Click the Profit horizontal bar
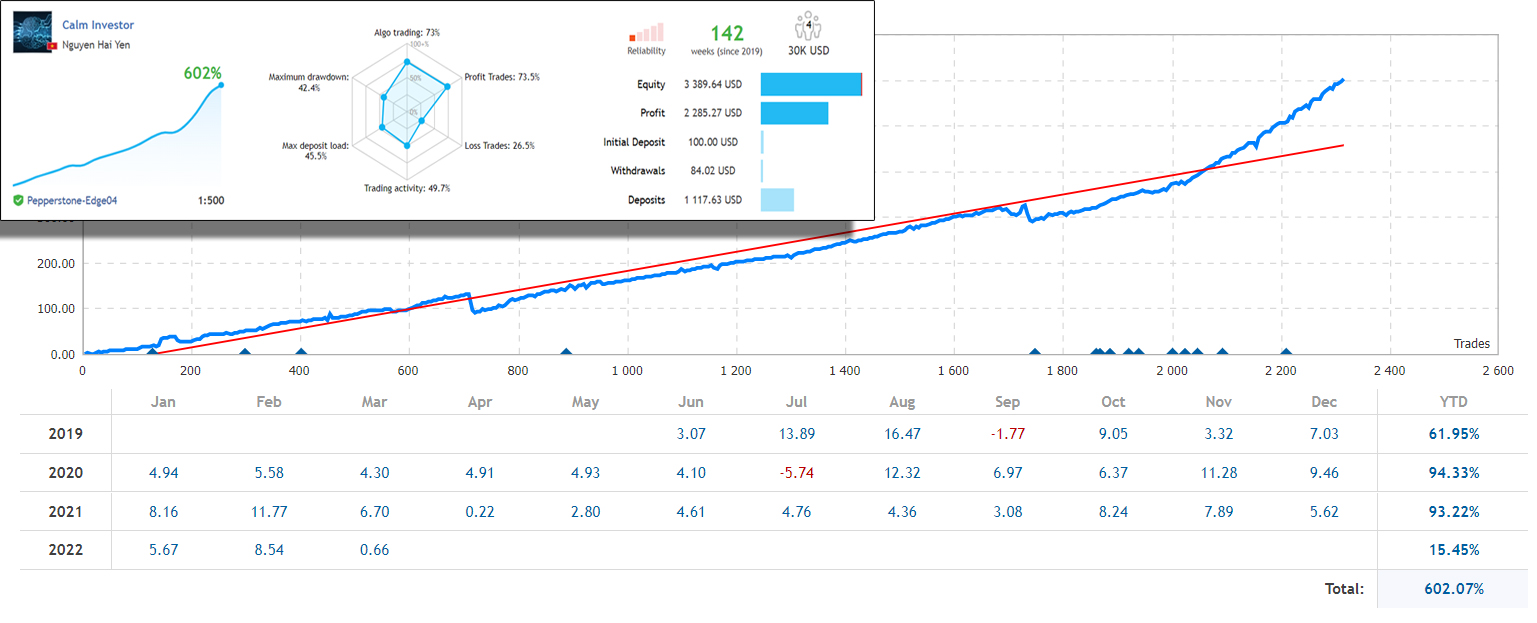This screenshot has height=623, width=1537. 794,113
